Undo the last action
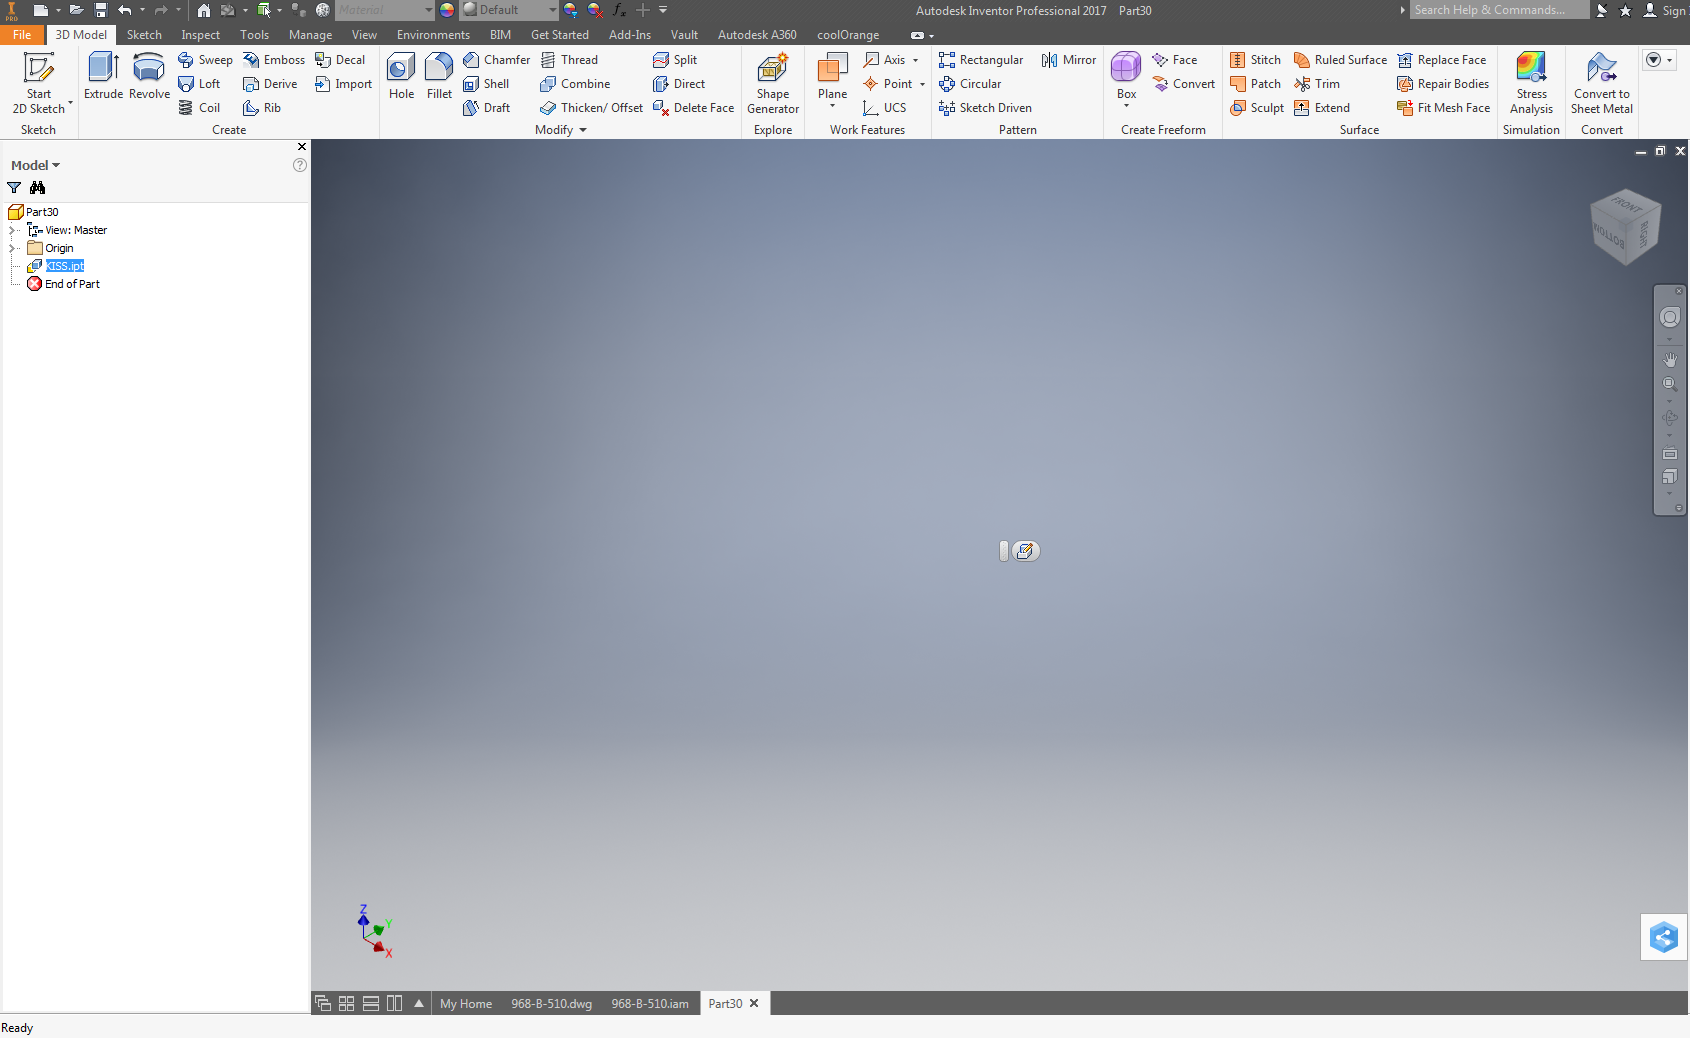Screen dimensions: 1690x1038 125,10
